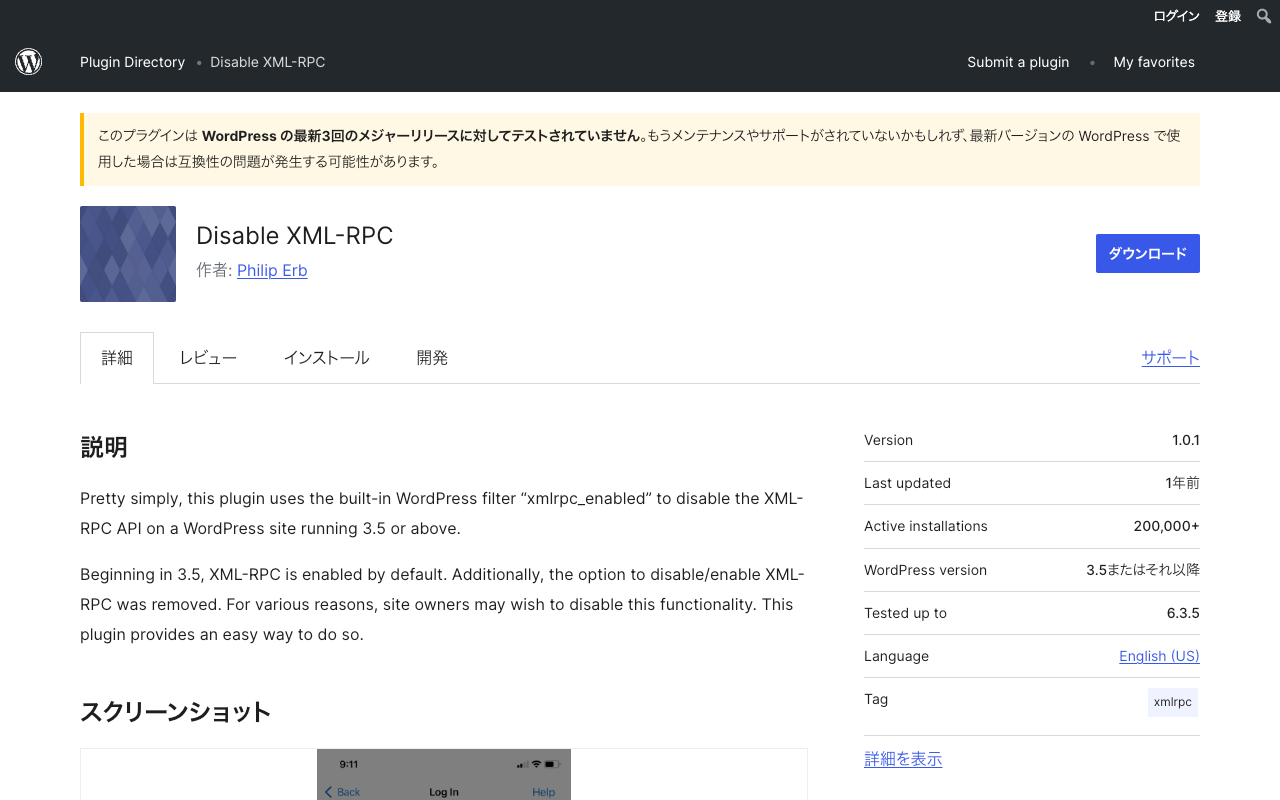Click the 200,000+ active installations value
The image size is (1280, 800).
pyautogui.click(x=1166, y=526)
